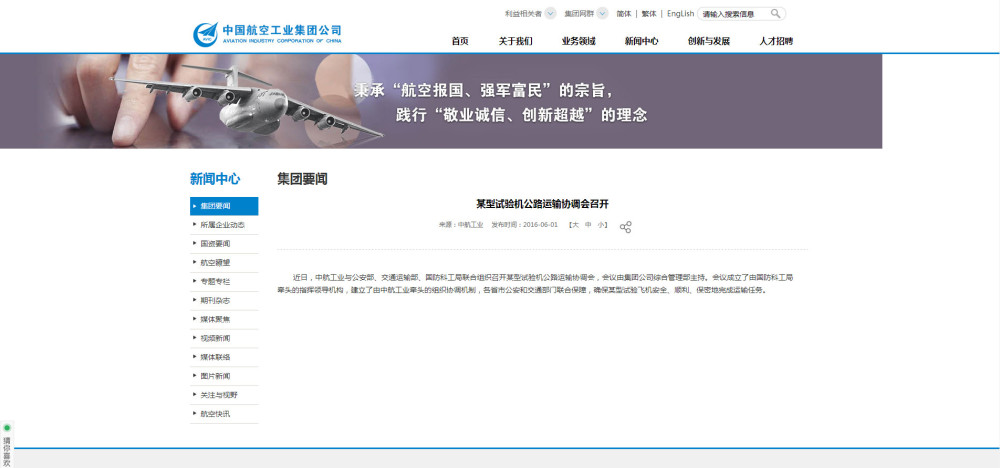
Task: Open the 首页 nav menu
Action: pyautogui.click(x=460, y=41)
